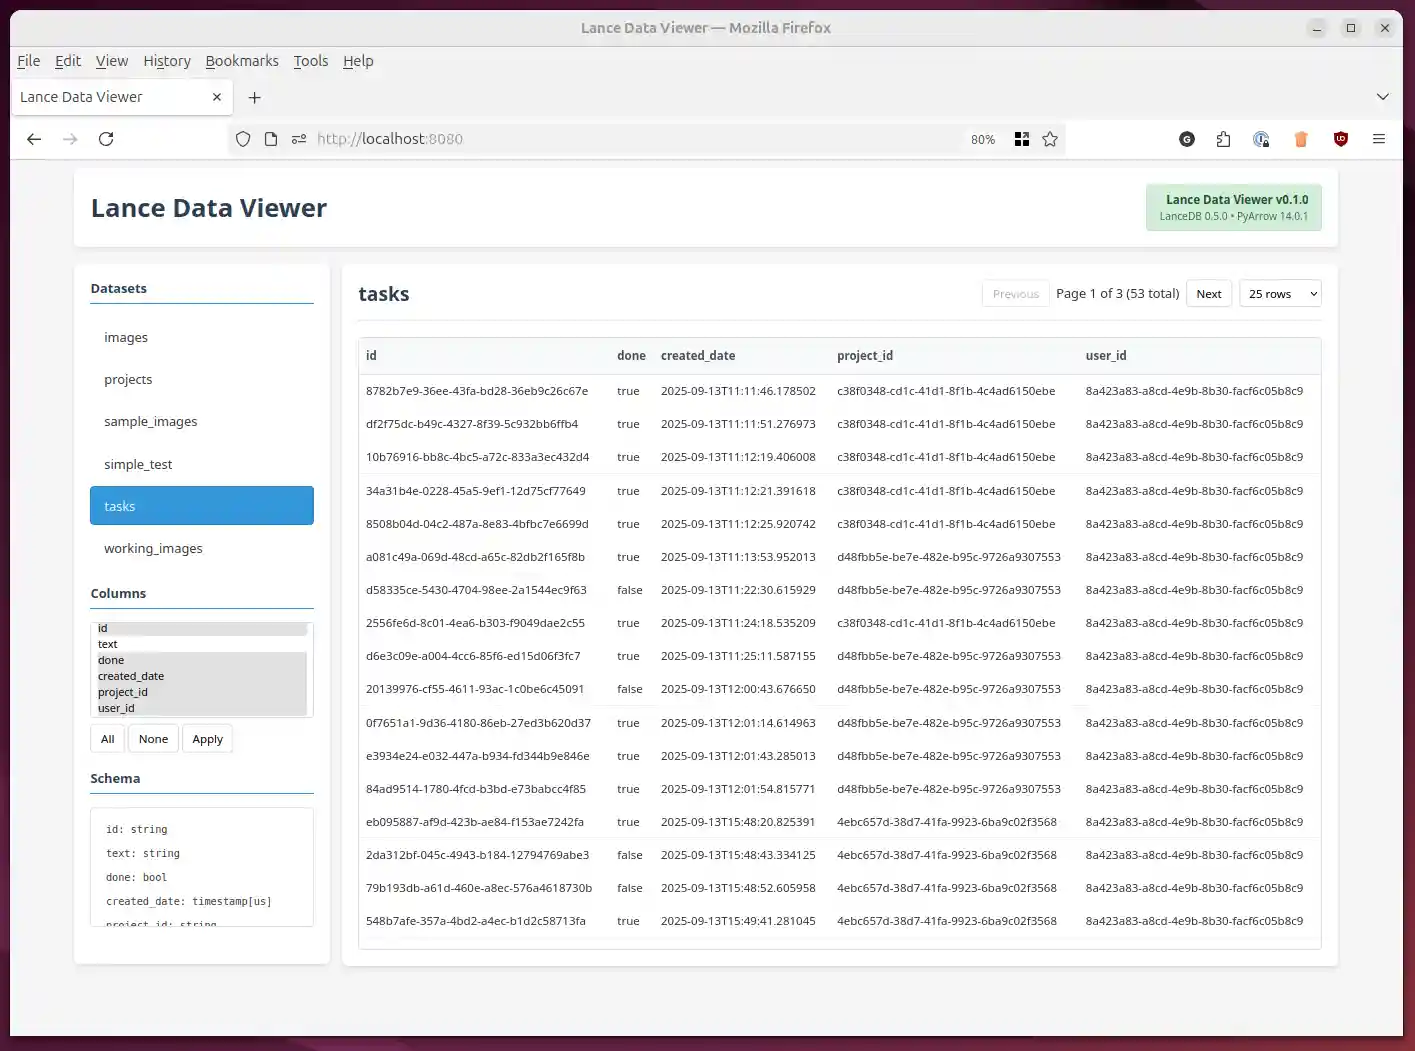Open the "25 rows" page size dropdown
The height and width of the screenshot is (1051, 1415).
tap(1279, 293)
